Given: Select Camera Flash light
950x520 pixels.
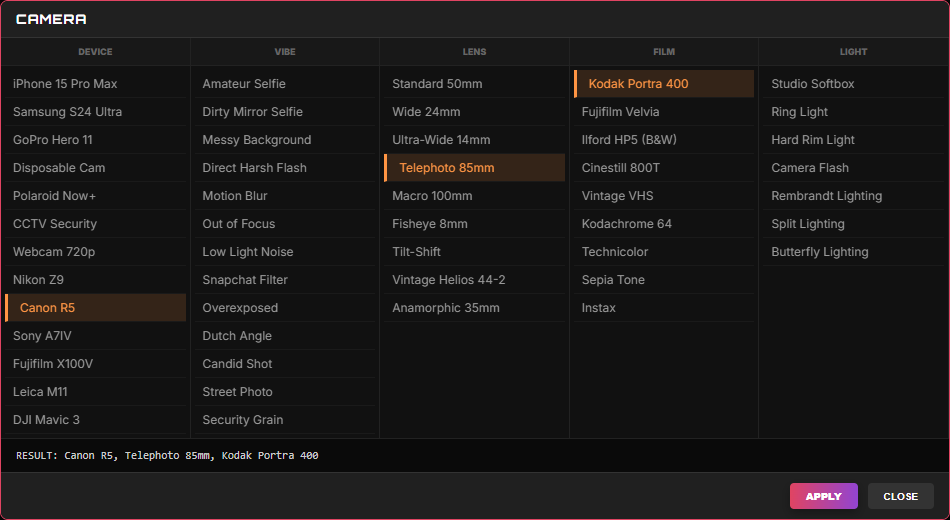Looking at the screenshot, I should click(x=854, y=167).
